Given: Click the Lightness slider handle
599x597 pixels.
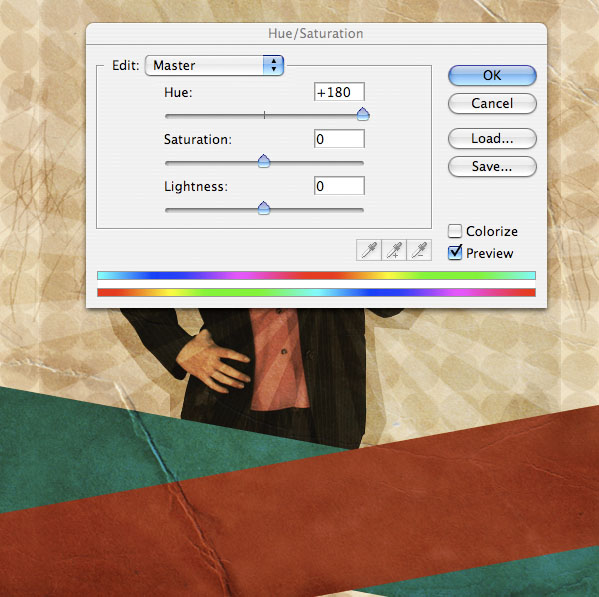Looking at the screenshot, I should [264, 208].
